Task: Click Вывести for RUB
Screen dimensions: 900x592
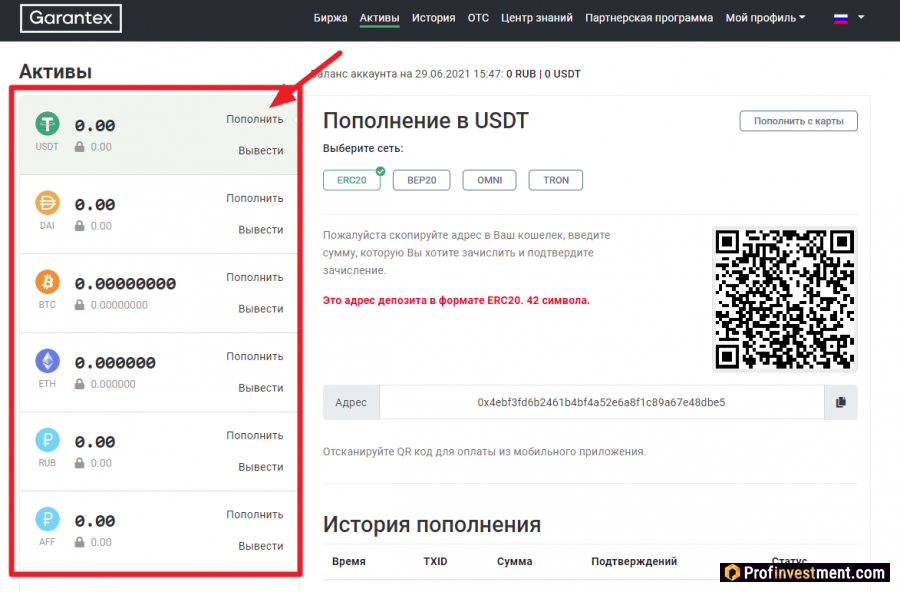Action: [x=261, y=467]
